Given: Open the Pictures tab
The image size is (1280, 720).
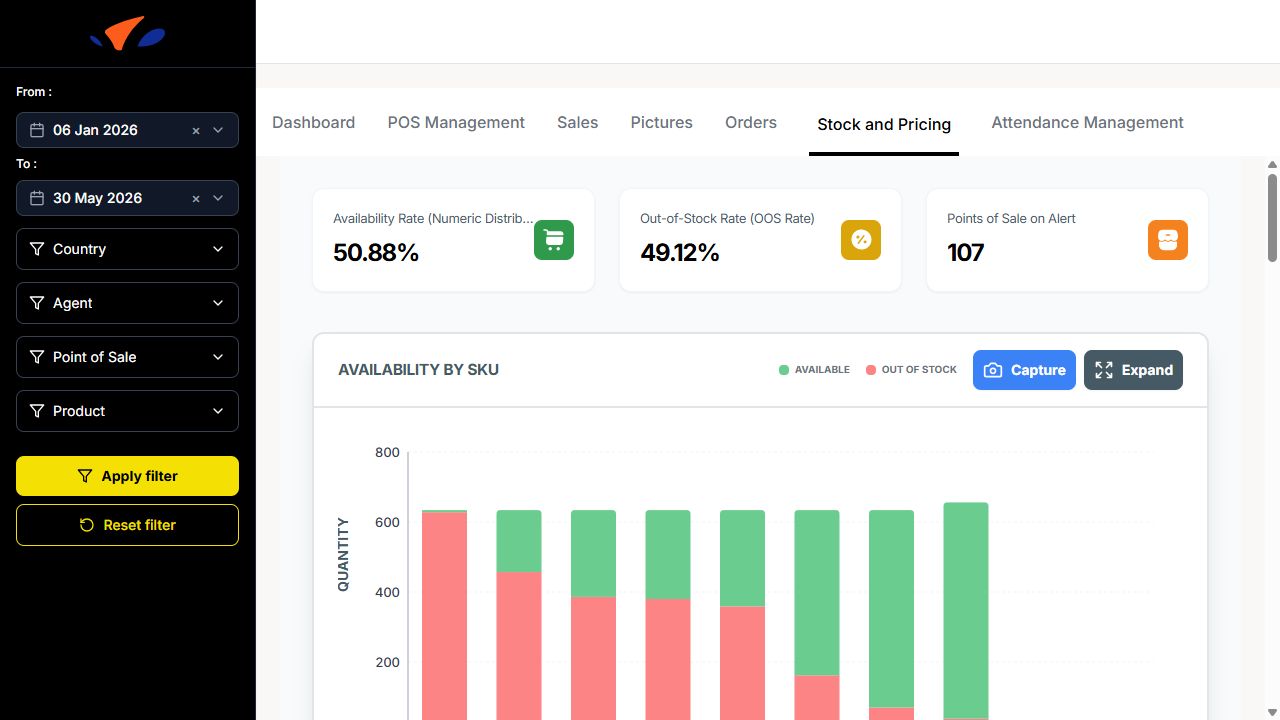Looking at the screenshot, I should 661,122.
